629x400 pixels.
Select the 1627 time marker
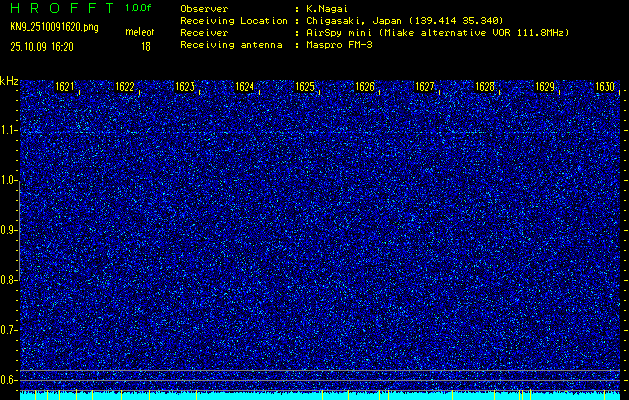pyautogui.click(x=425, y=87)
